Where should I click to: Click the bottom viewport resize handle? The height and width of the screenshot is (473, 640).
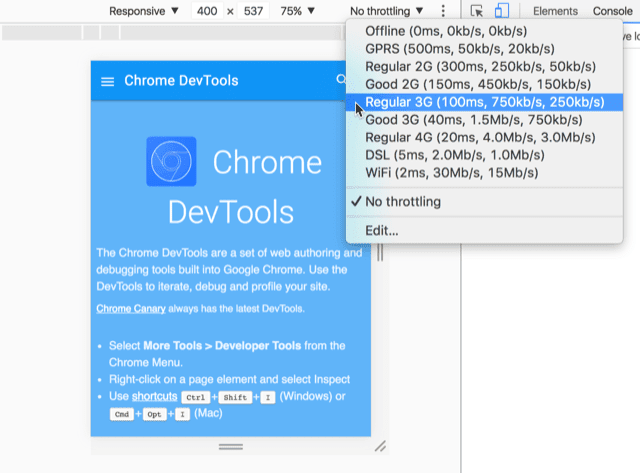point(231,445)
